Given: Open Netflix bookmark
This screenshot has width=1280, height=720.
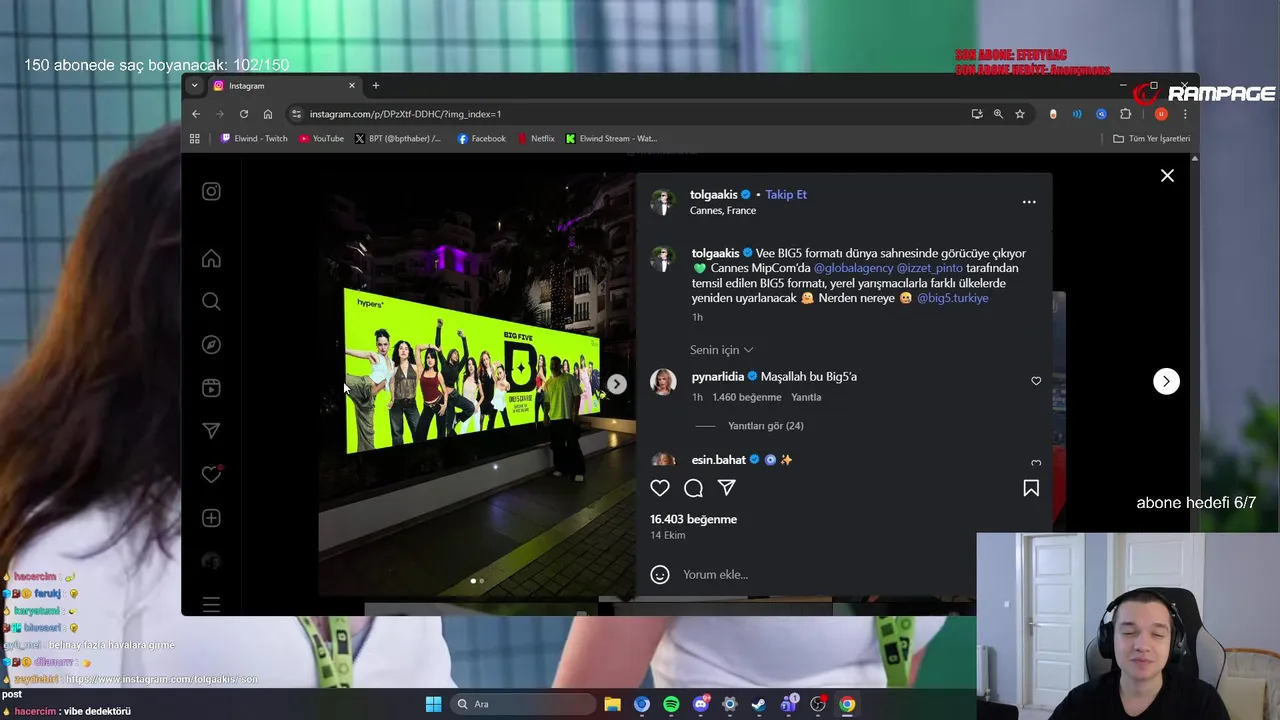Looking at the screenshot, I should [536, 139].
